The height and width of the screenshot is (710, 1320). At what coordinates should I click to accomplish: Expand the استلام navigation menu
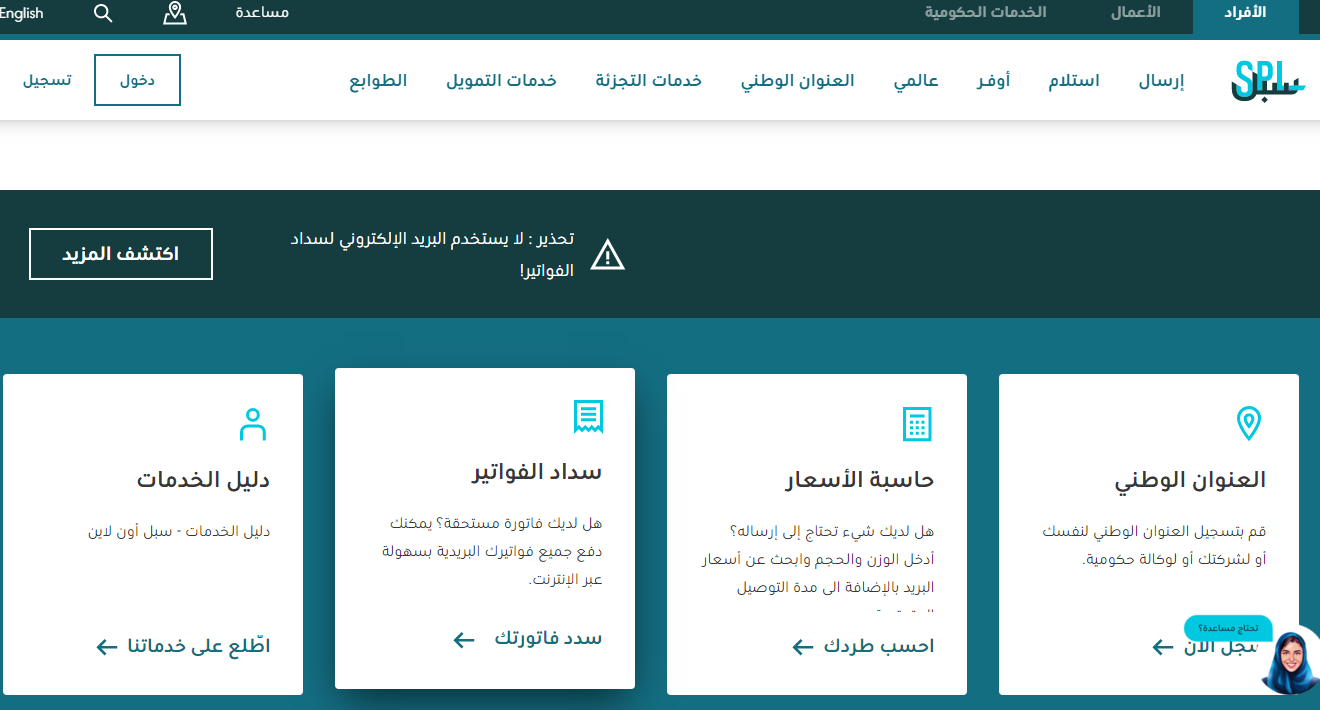[1073, 81]
